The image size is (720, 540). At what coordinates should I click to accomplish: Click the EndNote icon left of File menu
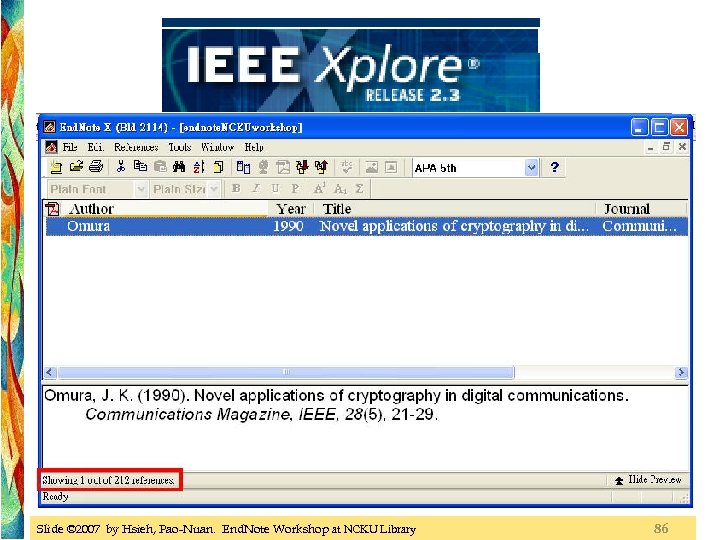pyautogui.click(x=51, y=147)
